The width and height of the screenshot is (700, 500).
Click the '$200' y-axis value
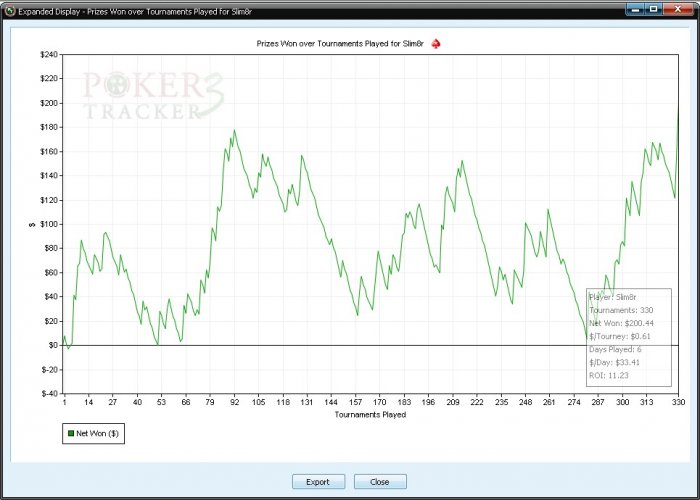pos(49,103)
